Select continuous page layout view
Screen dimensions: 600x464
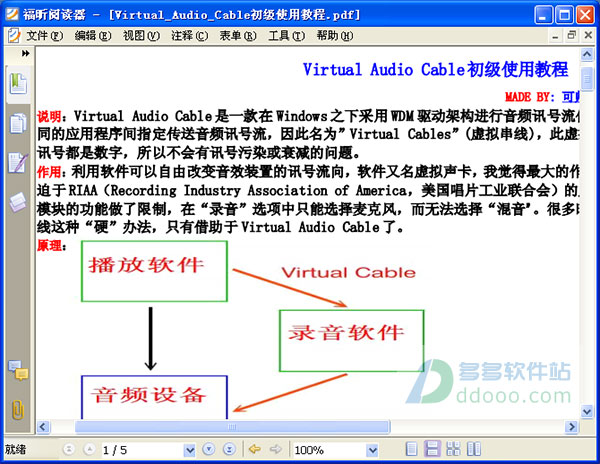[432, 449]
